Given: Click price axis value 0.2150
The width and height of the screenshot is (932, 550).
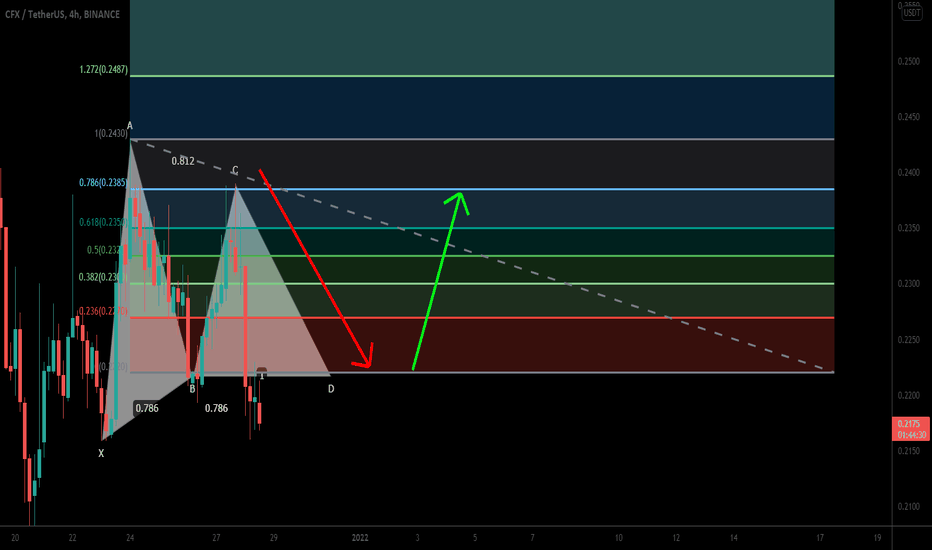Looking at the screenshot, I should [x=908, y=451].
